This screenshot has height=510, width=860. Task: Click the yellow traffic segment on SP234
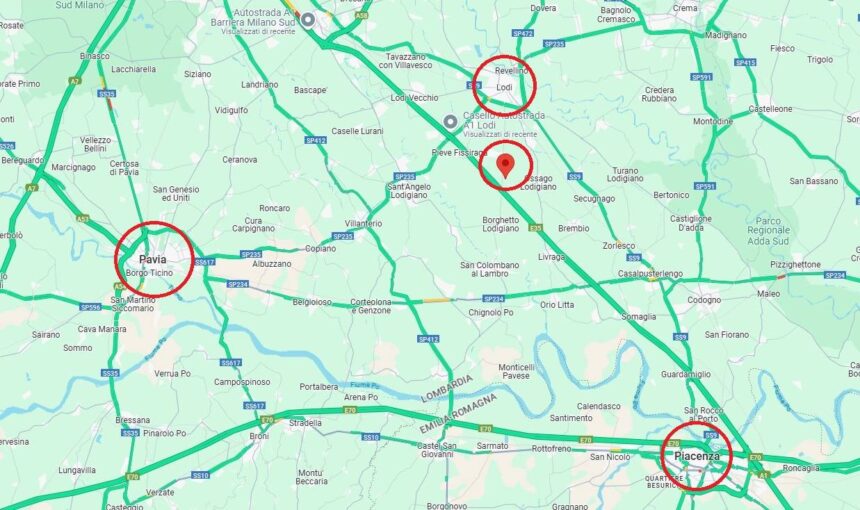(437, 300)
